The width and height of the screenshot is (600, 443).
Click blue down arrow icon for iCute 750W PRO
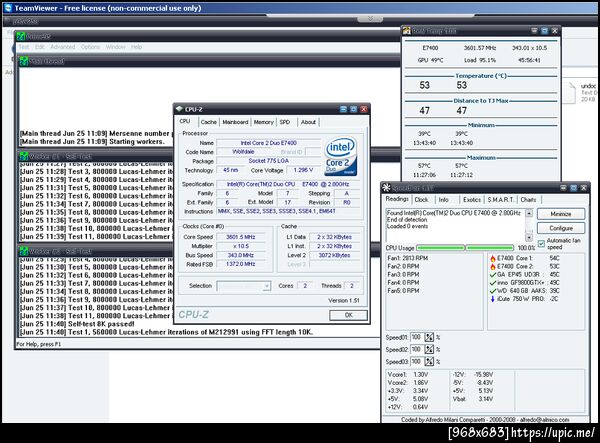(x=493, y=299)
